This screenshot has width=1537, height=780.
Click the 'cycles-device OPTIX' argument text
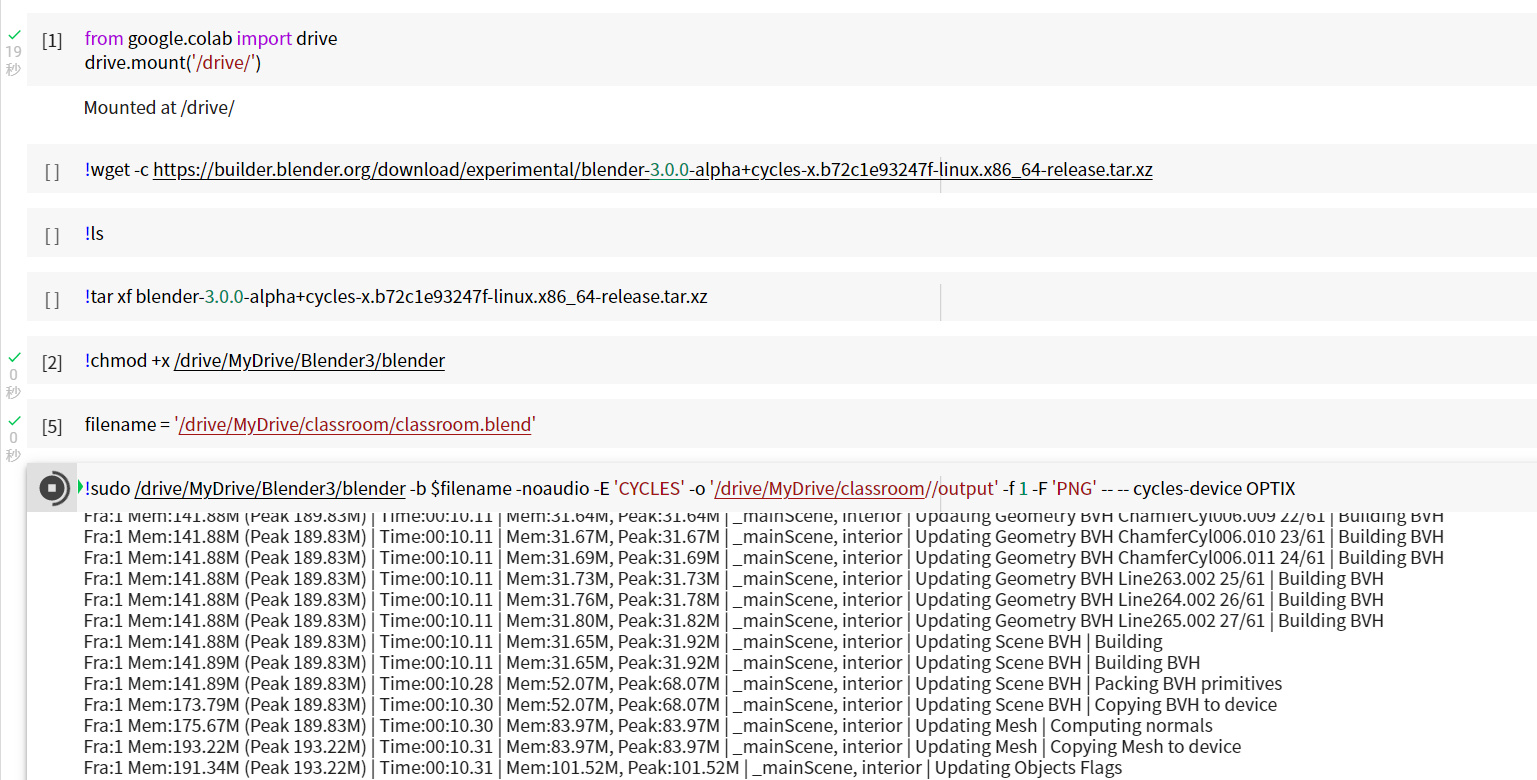coord(1214,489)
